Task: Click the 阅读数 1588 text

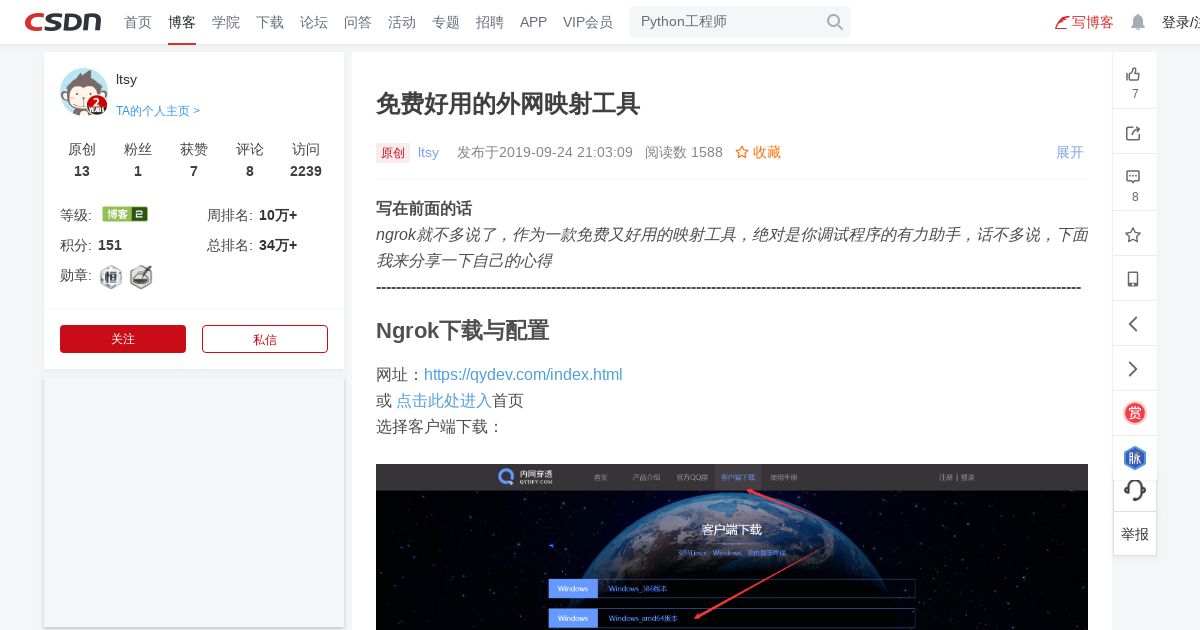Action: [x=684, y=152]
